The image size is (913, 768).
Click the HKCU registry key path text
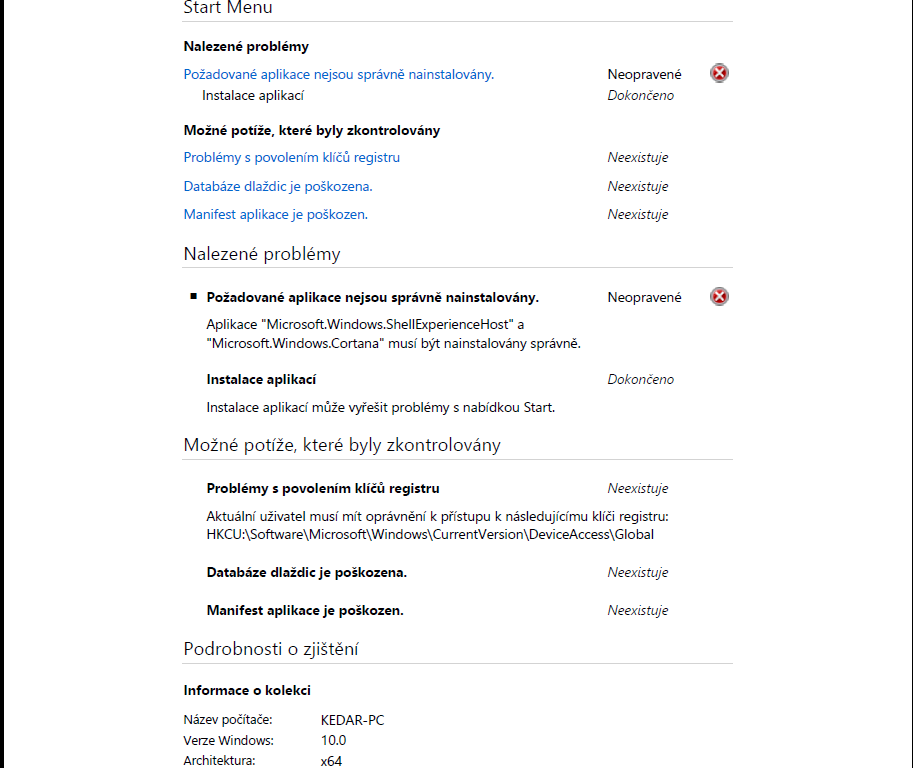click(430, 534)
